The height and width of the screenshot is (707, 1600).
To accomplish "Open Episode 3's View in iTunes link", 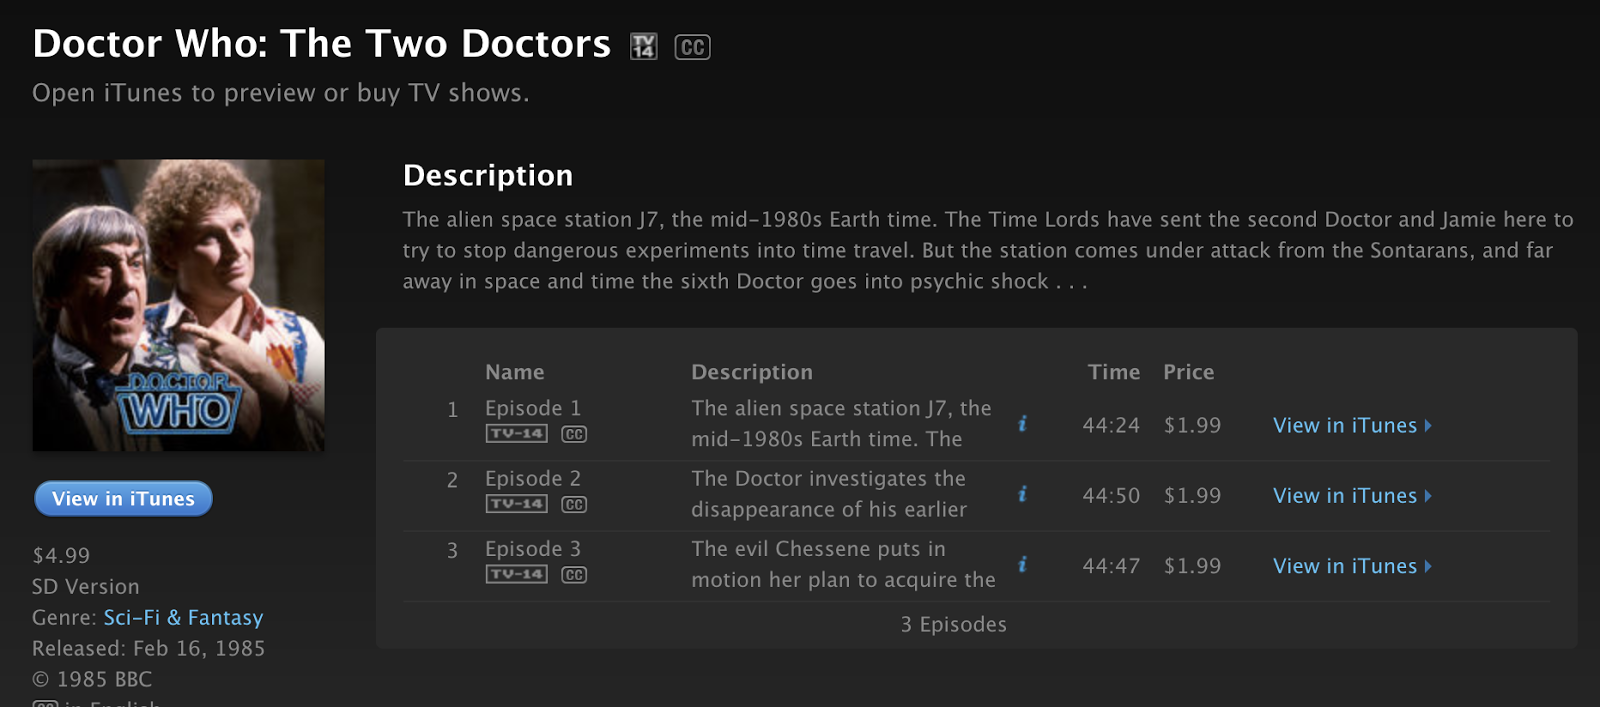I will pyautogui.click(x=1351, y=566).
